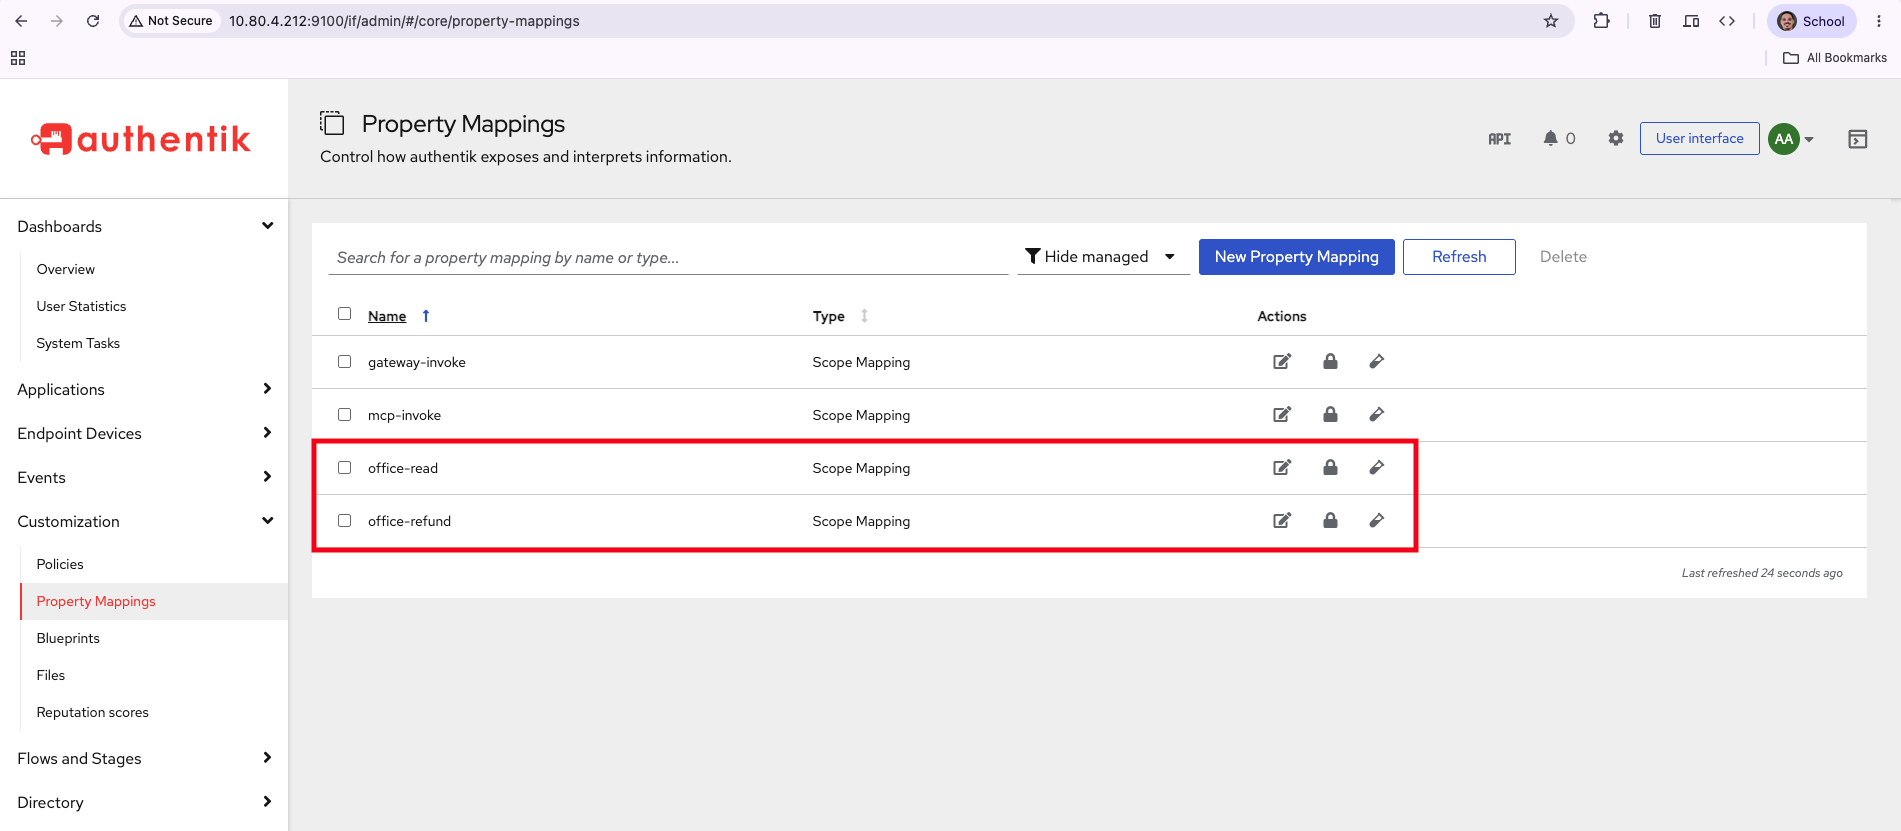Open the notifications bell

click(x=1550, y=138)
